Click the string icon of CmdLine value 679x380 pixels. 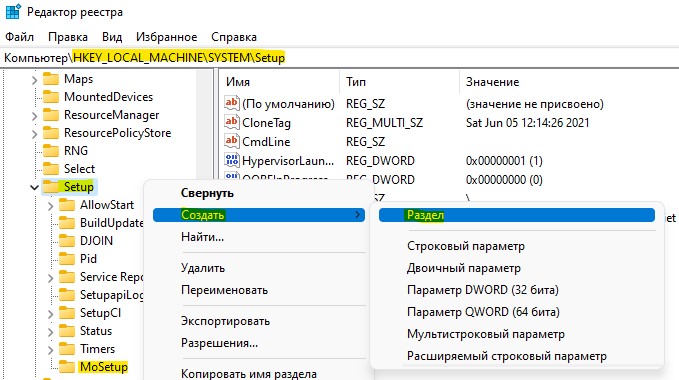[x=232, y=141]
